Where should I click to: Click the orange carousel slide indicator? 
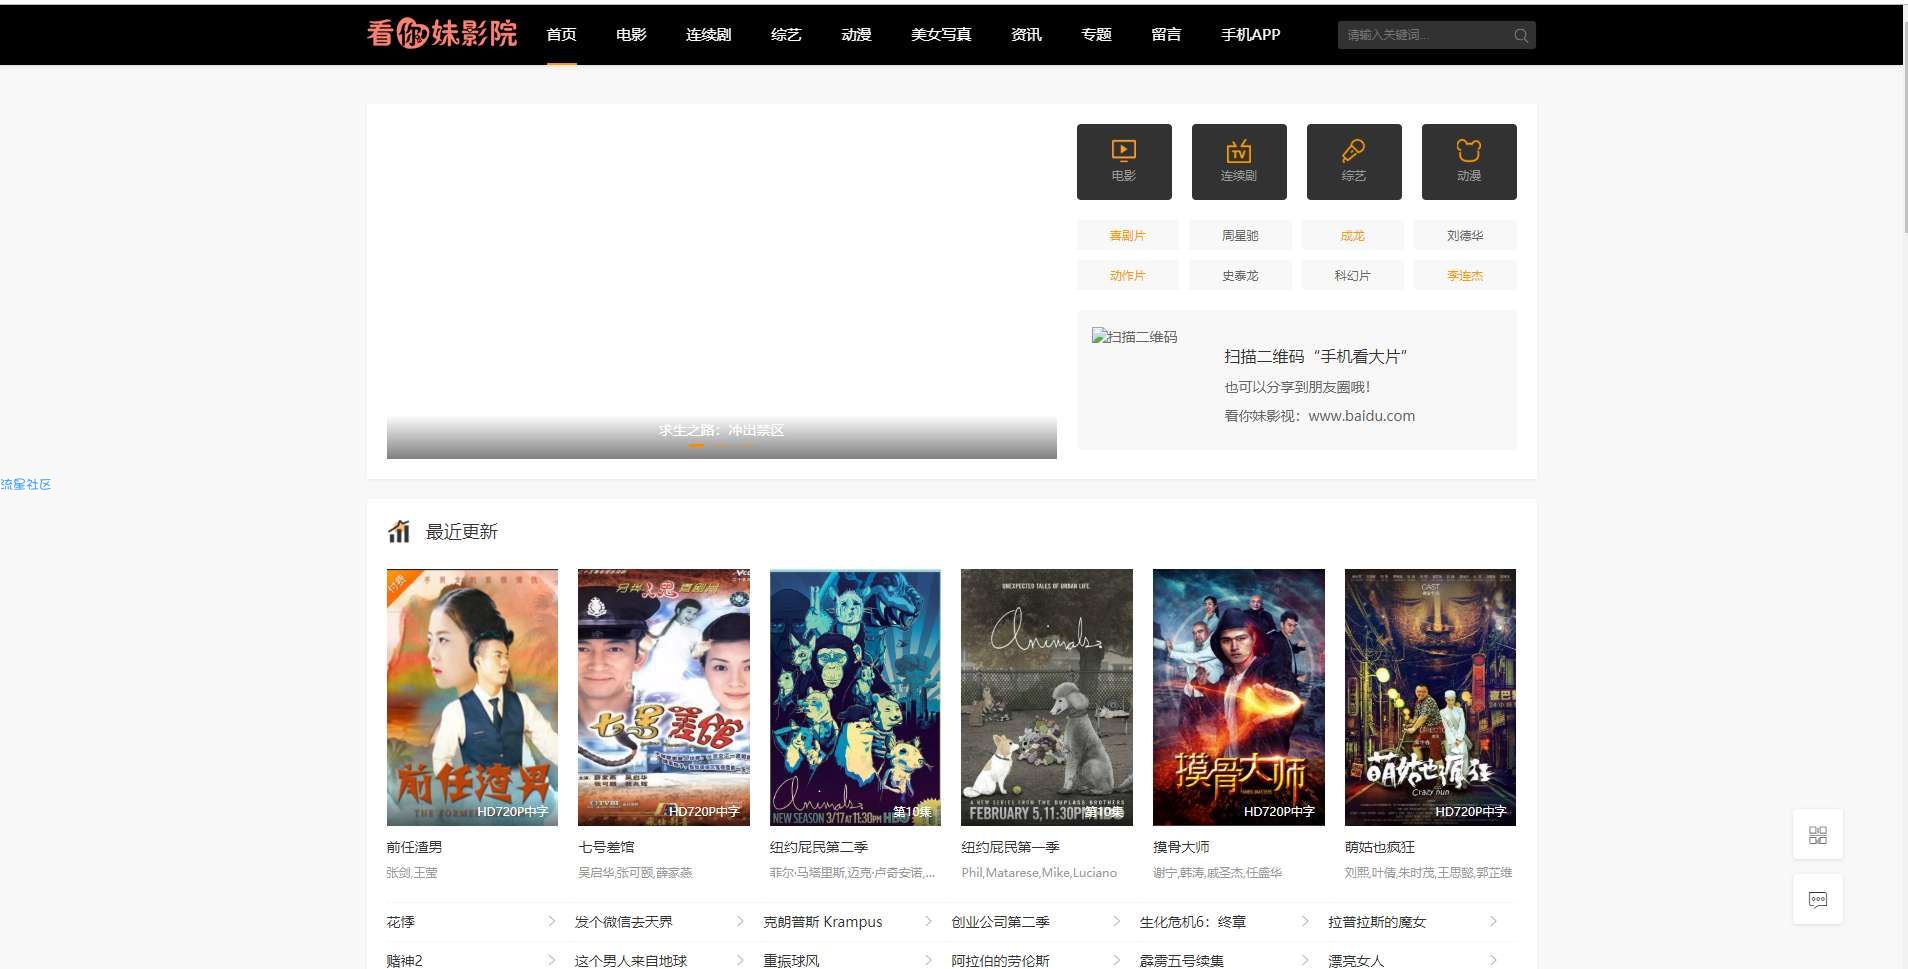696,446
